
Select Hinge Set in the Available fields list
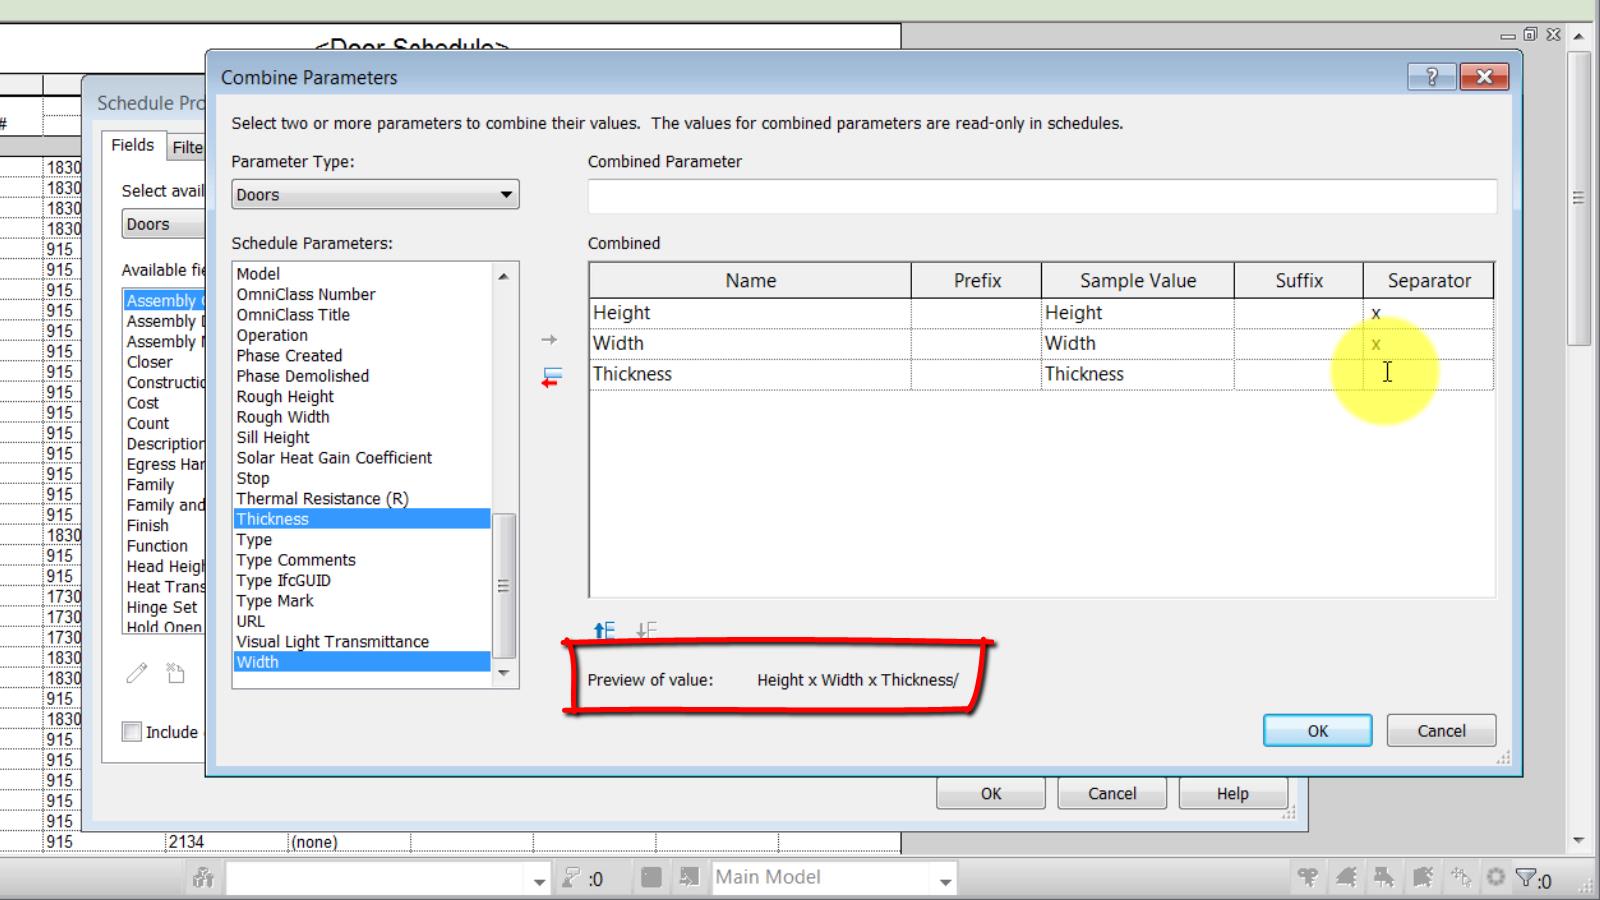(x=162, y=607)
